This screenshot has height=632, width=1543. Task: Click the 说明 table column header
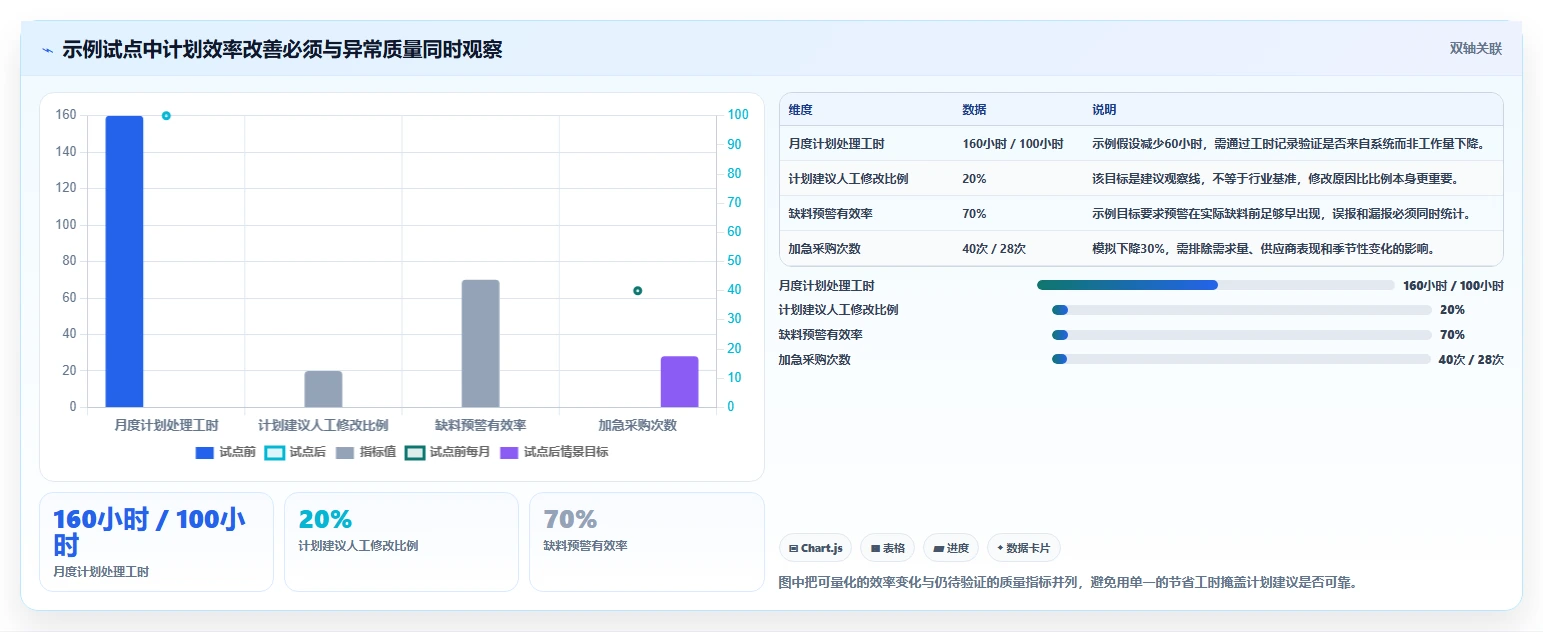coord(1104,110)
